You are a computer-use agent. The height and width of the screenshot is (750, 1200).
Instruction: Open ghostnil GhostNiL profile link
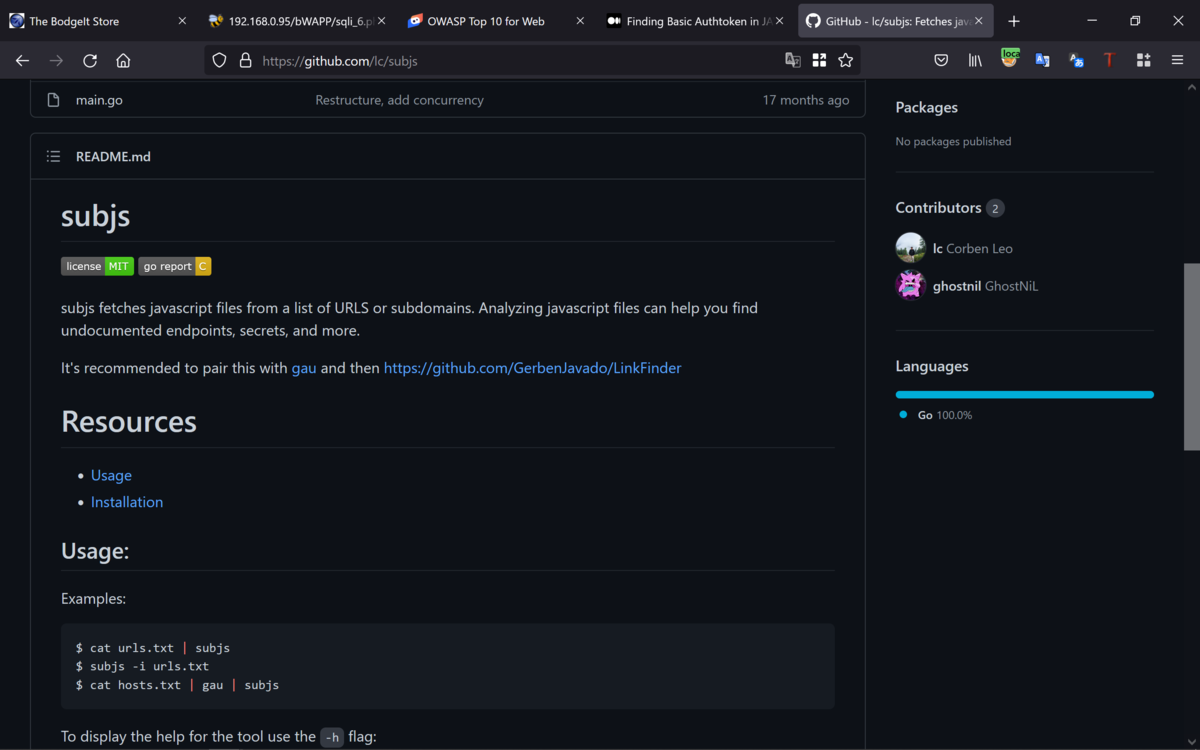click(x=985, y=286)
